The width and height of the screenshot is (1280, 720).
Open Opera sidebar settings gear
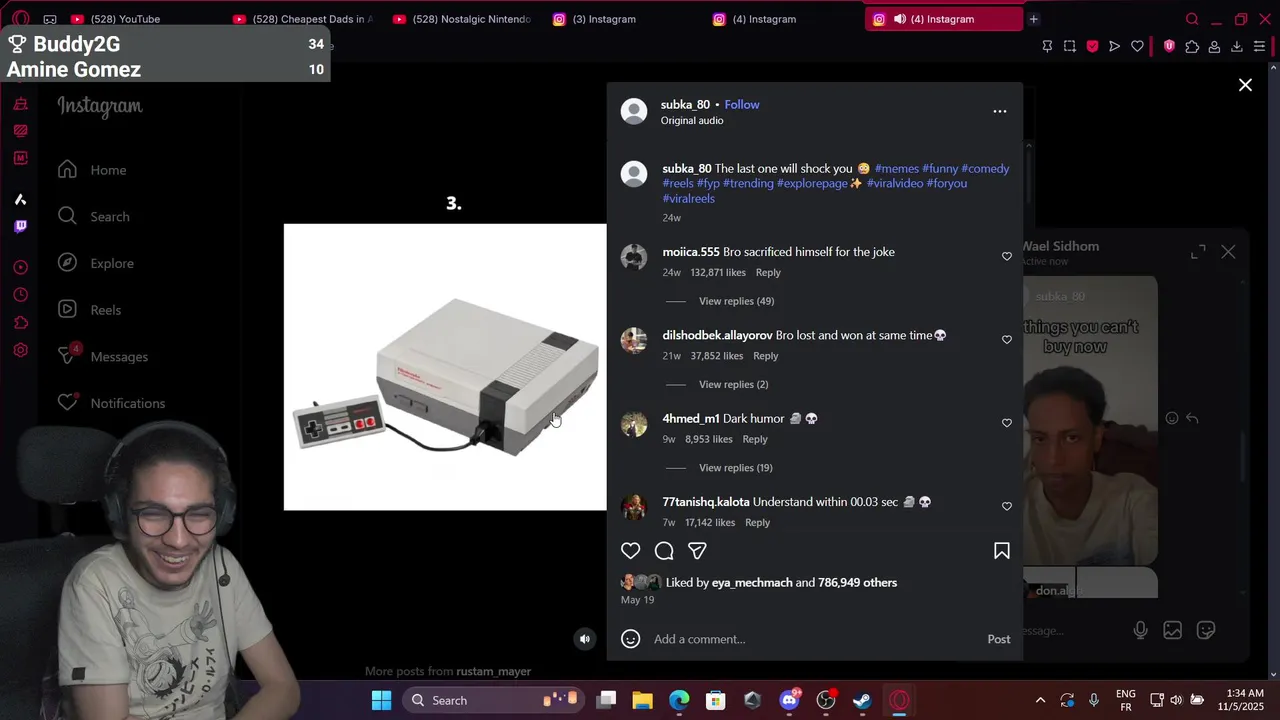coord(20,350)
